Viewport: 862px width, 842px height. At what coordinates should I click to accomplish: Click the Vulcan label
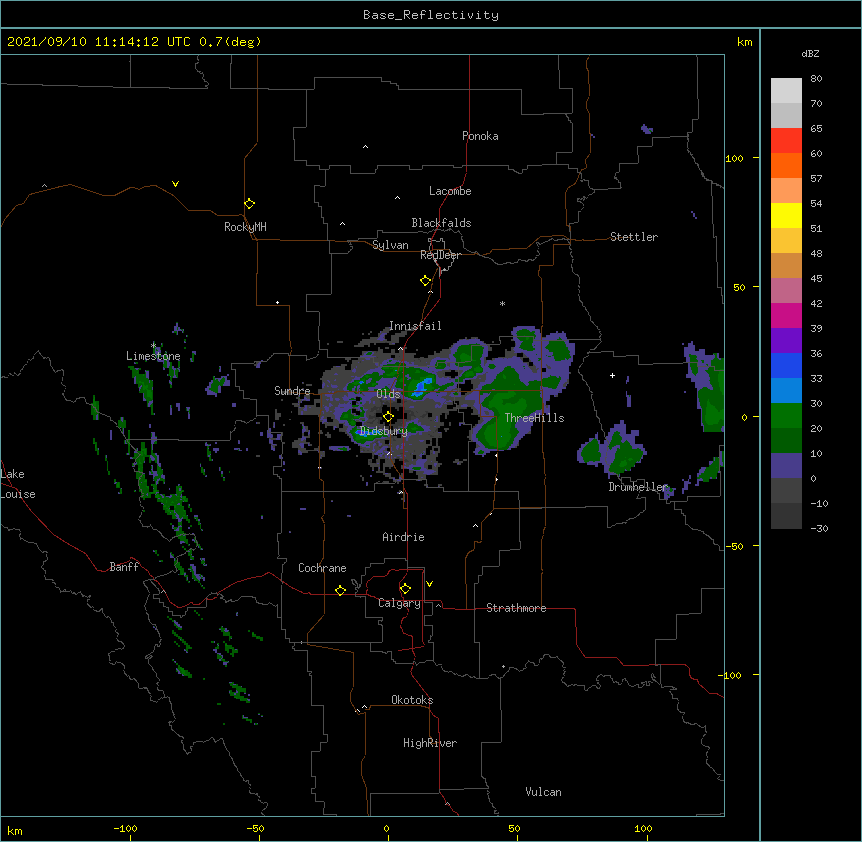pyautogui.click(x=543, y=792)
